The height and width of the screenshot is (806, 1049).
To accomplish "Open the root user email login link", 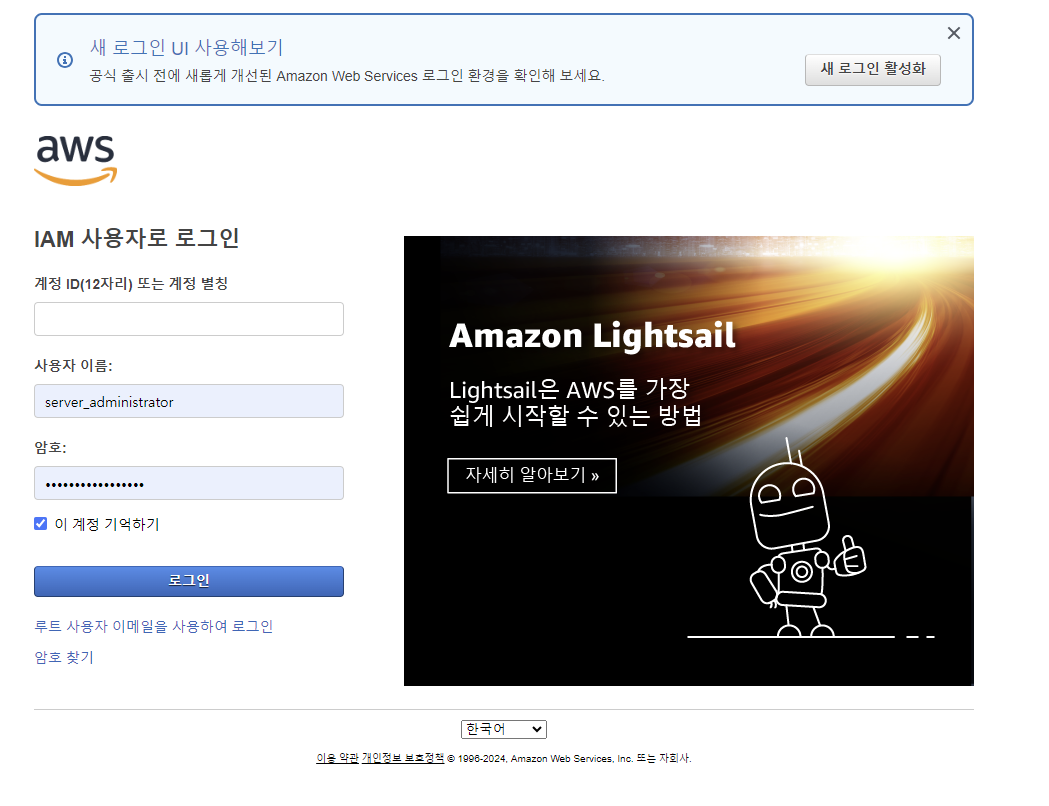I will (153, 626).
